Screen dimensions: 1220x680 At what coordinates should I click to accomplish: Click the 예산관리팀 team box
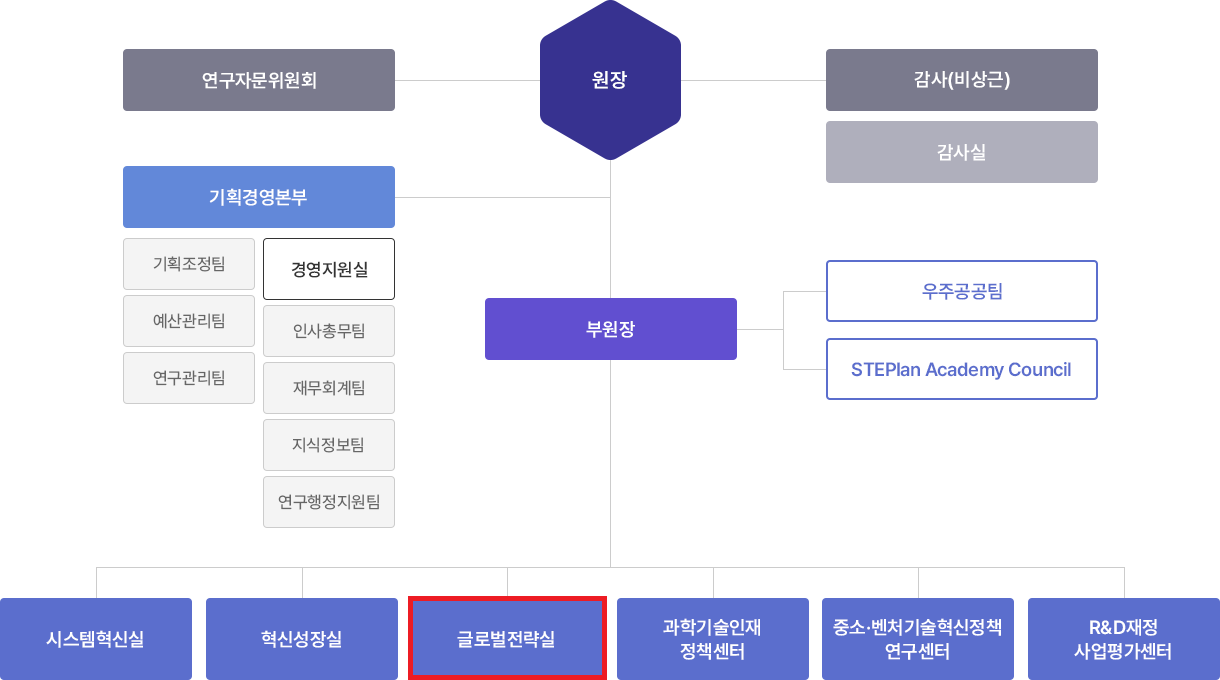tap(189, 321)
